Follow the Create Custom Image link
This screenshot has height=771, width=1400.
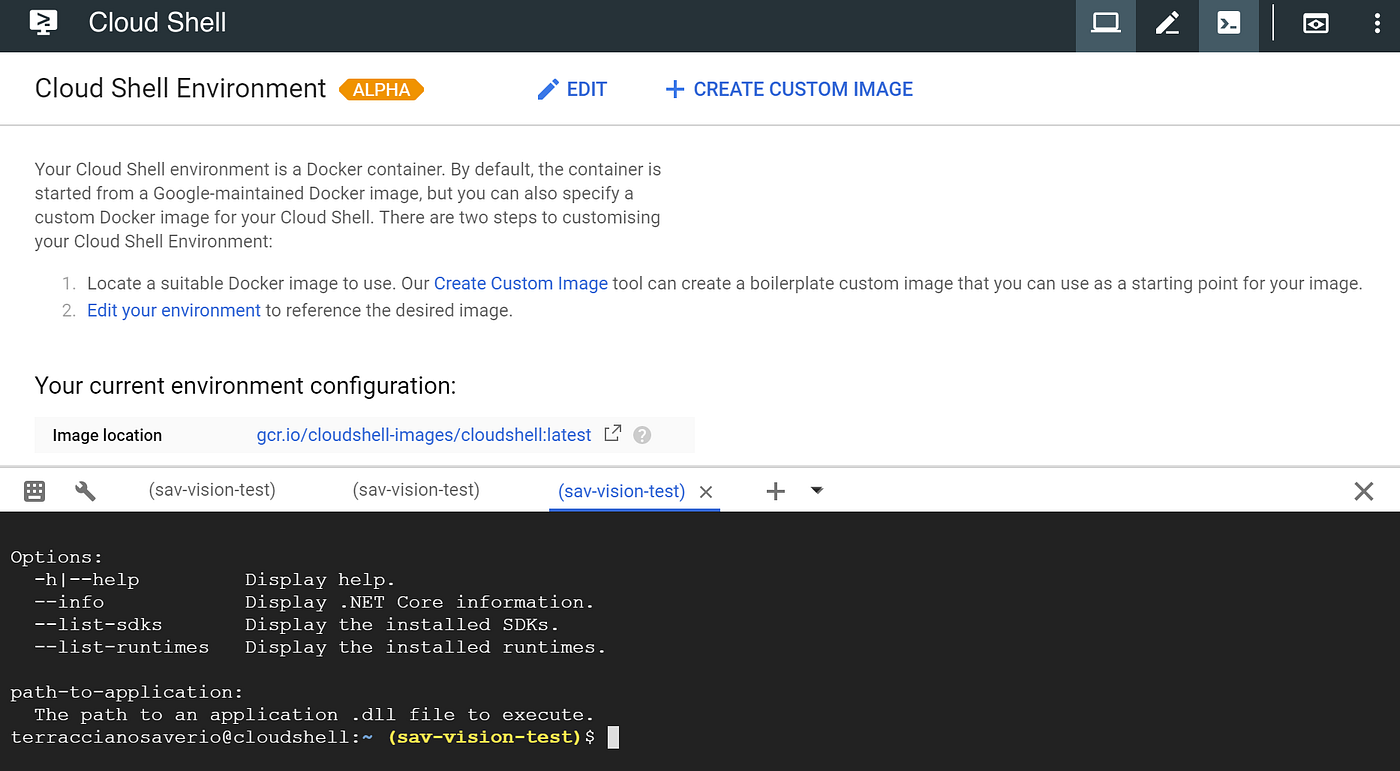pyautogui.click(x=521, y=283)
